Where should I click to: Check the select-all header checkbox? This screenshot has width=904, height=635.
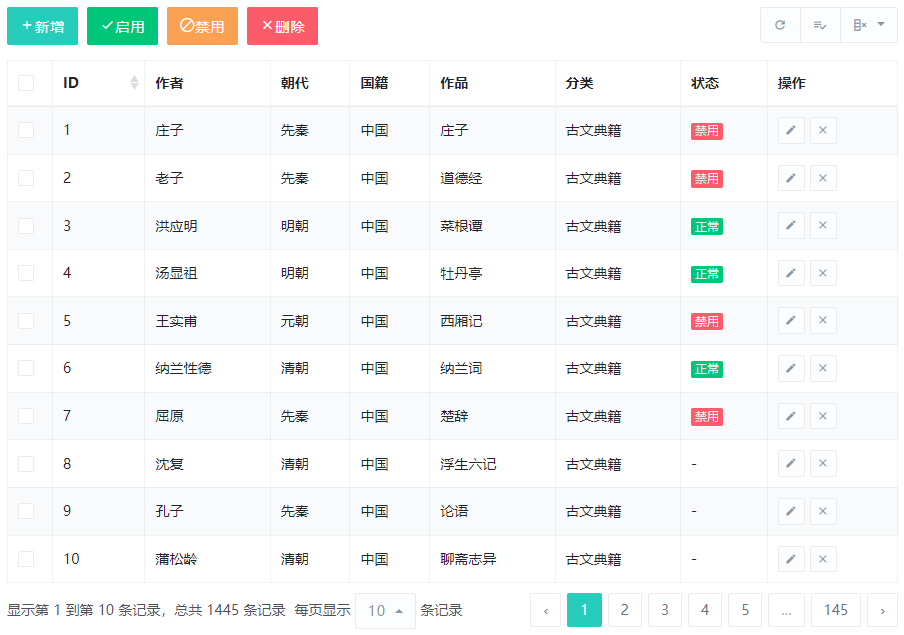(26, 83)
